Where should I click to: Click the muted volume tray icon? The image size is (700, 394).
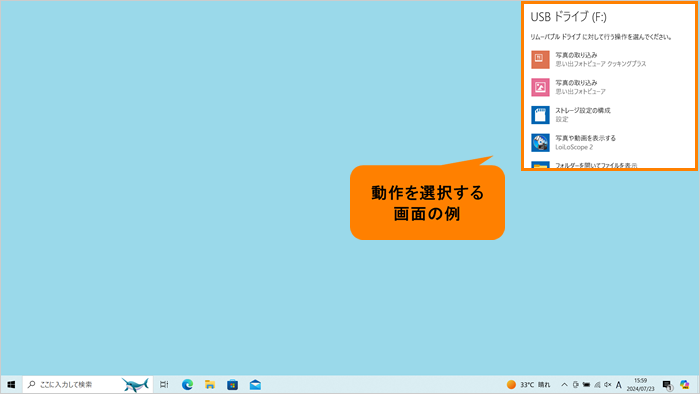point(608,384)
